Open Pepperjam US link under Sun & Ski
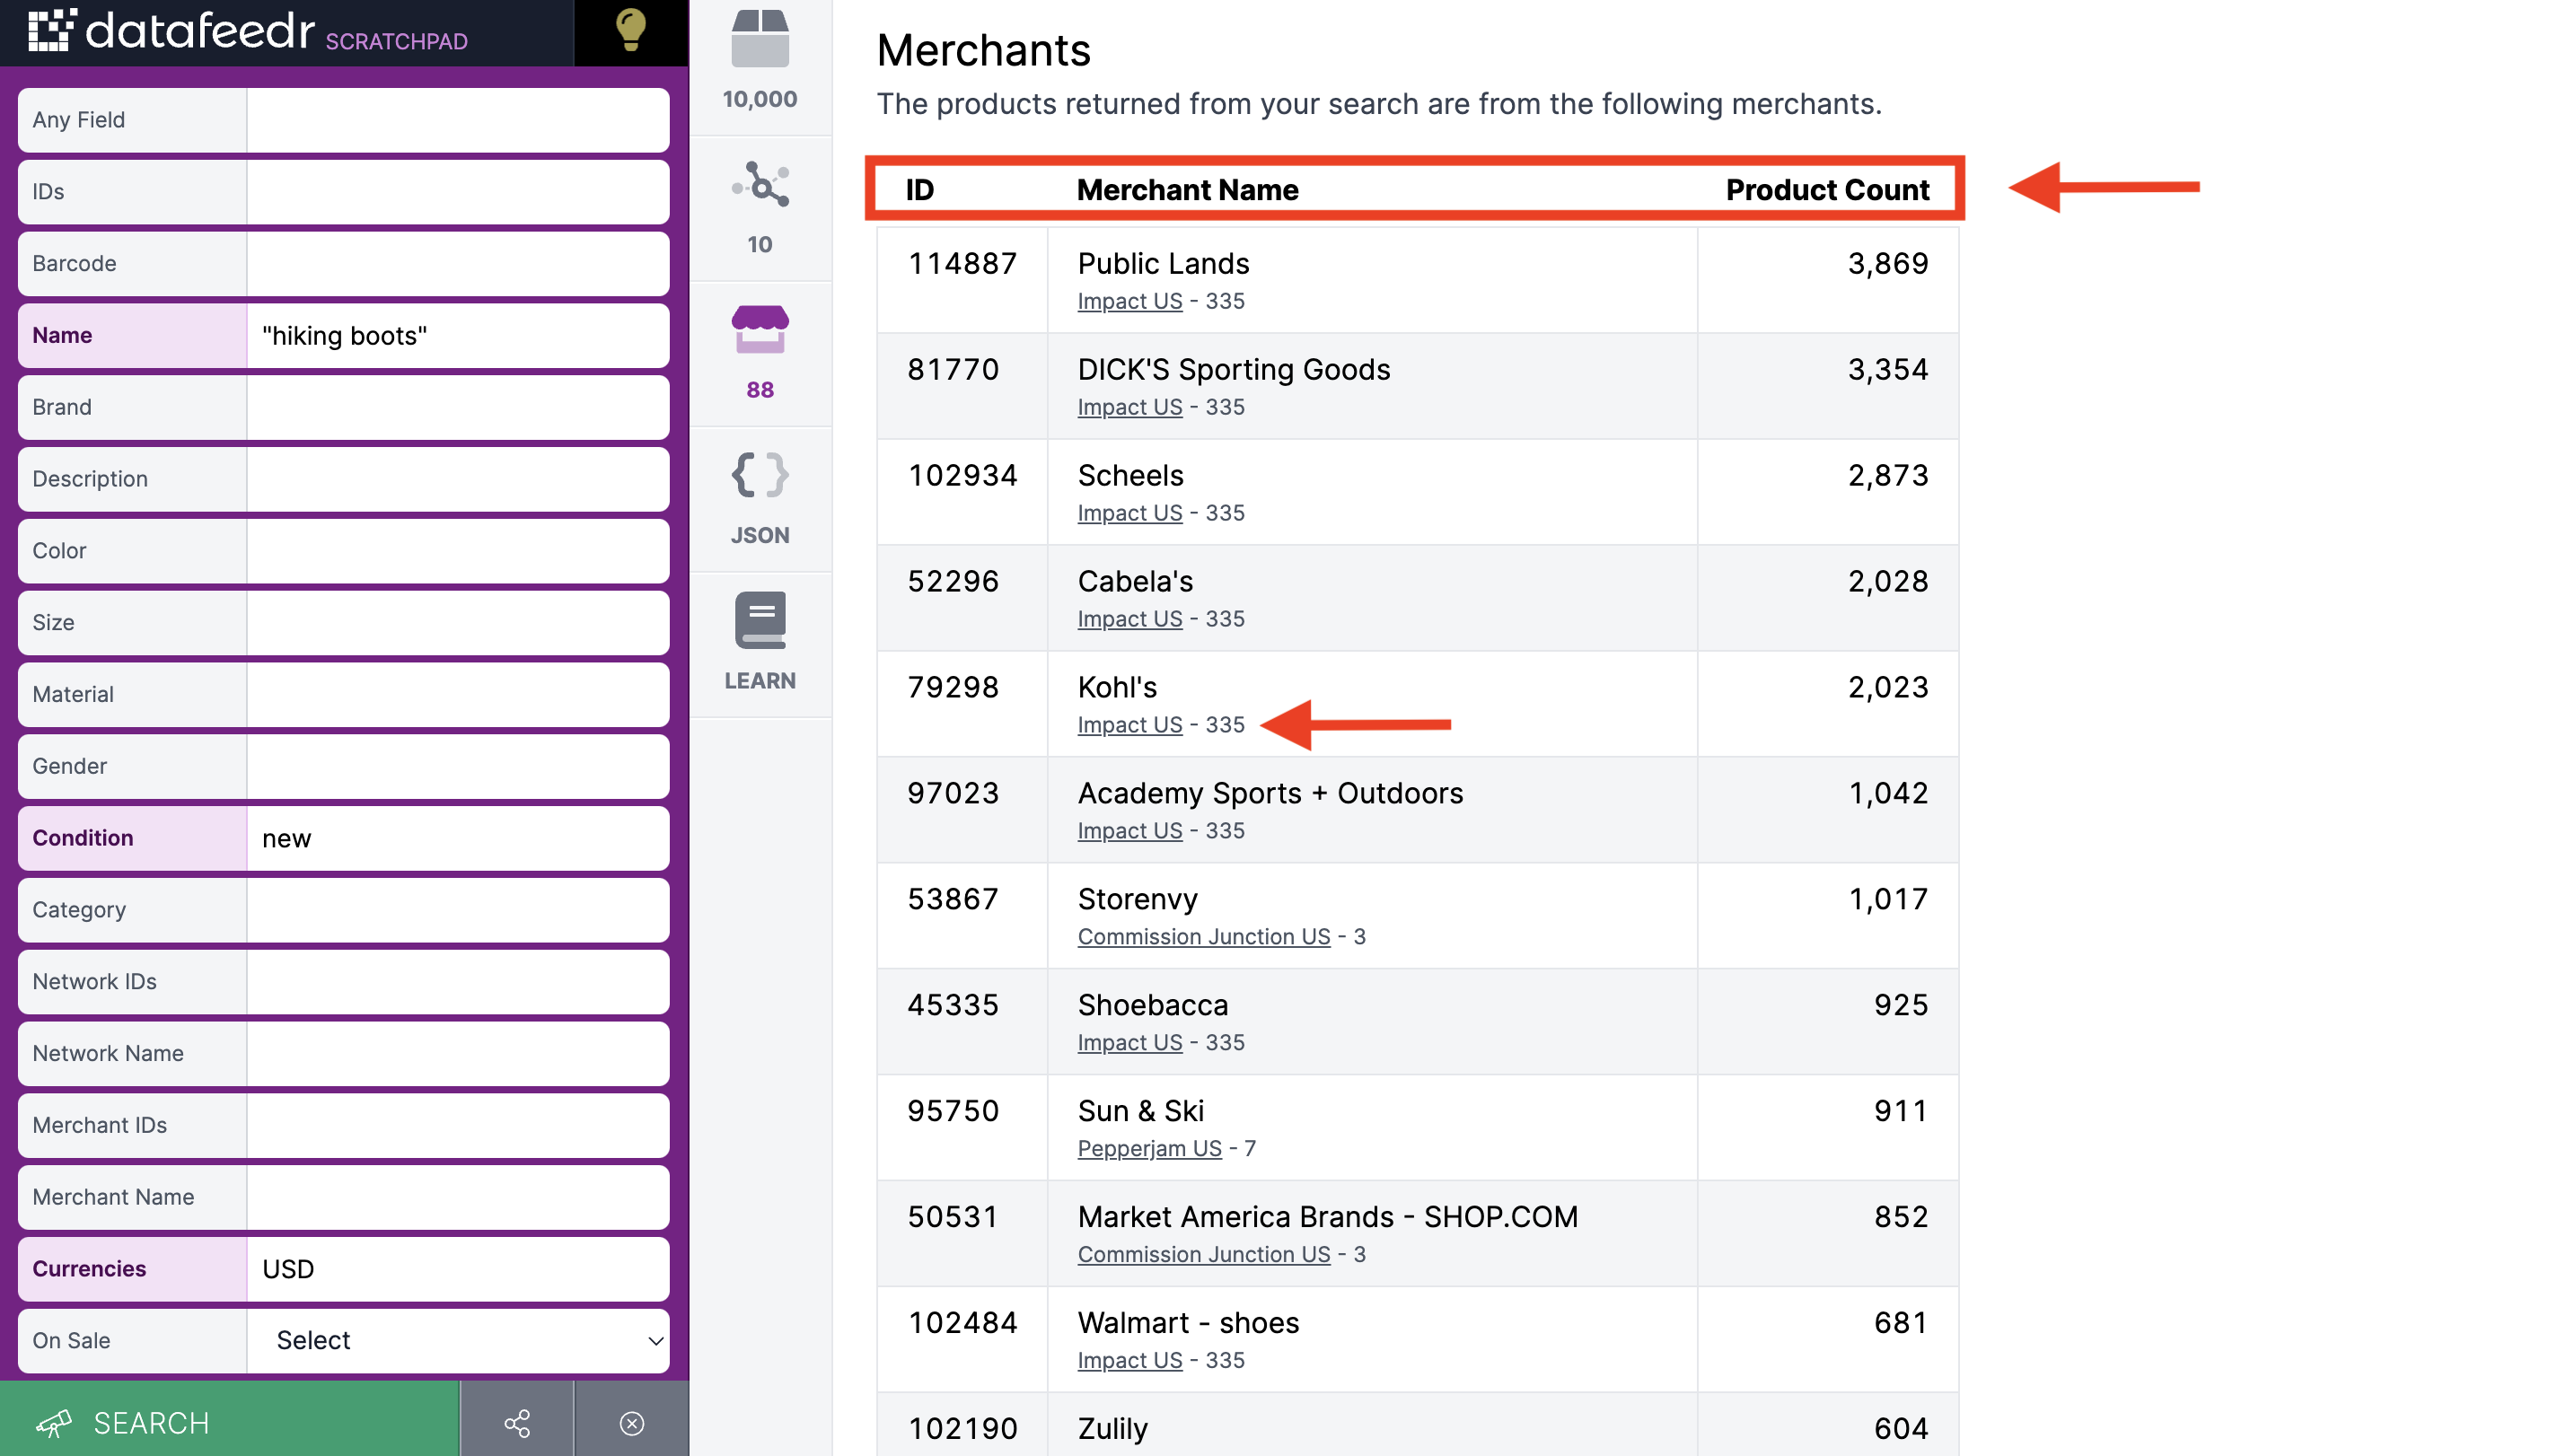The image size is (2575, 1456). [x=1149, y=1149]
